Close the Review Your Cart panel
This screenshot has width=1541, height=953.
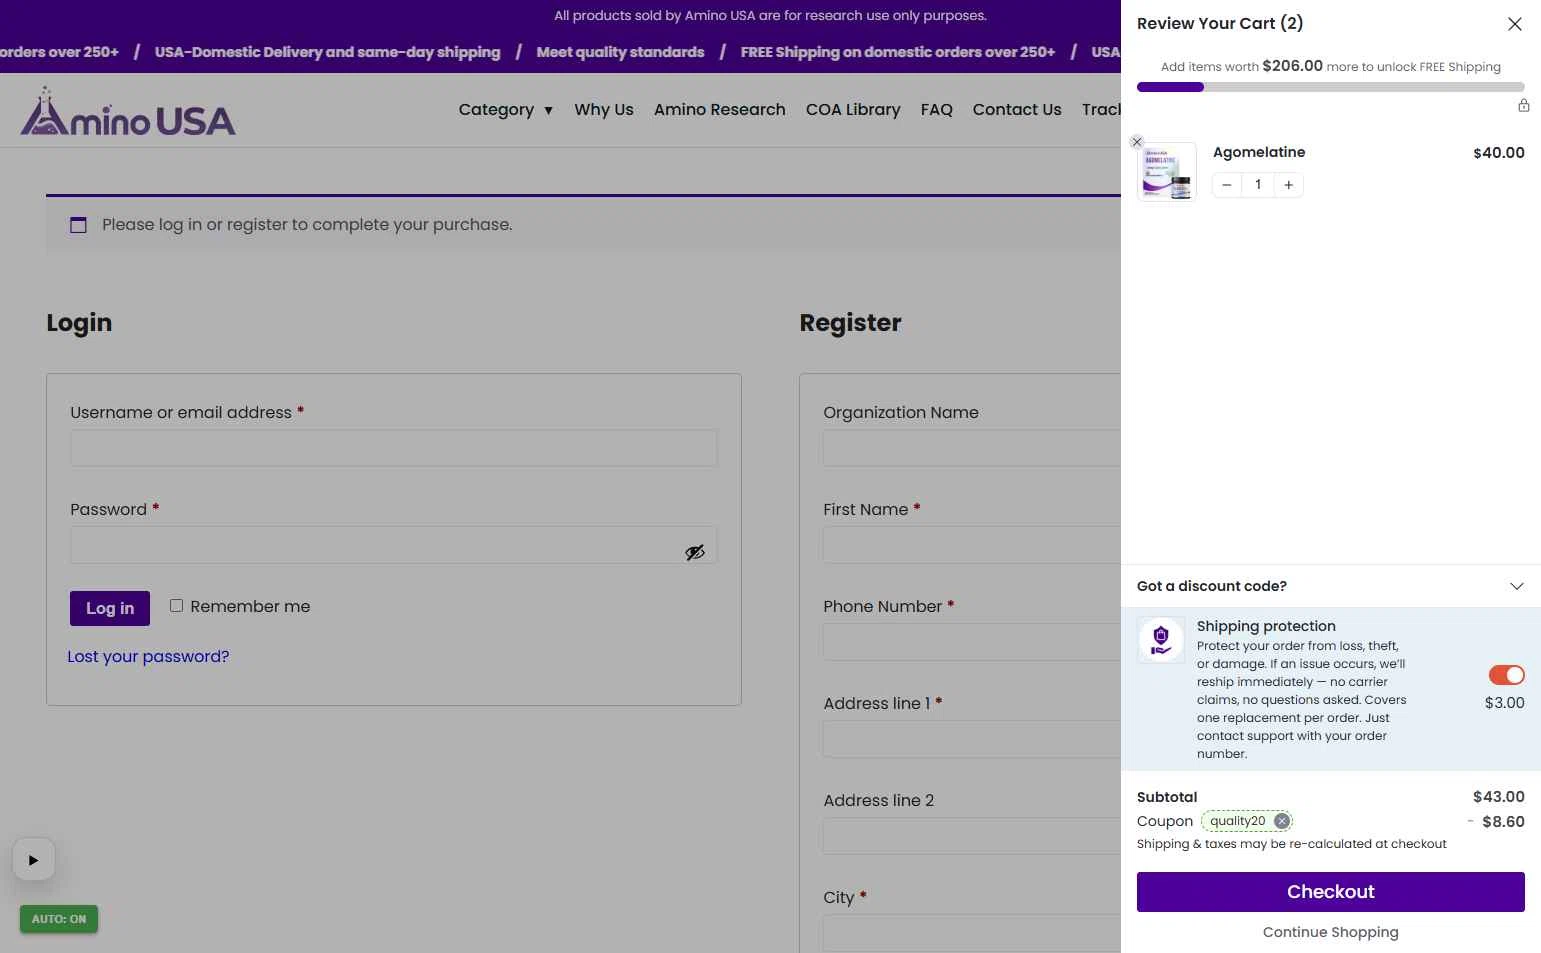1515,24
